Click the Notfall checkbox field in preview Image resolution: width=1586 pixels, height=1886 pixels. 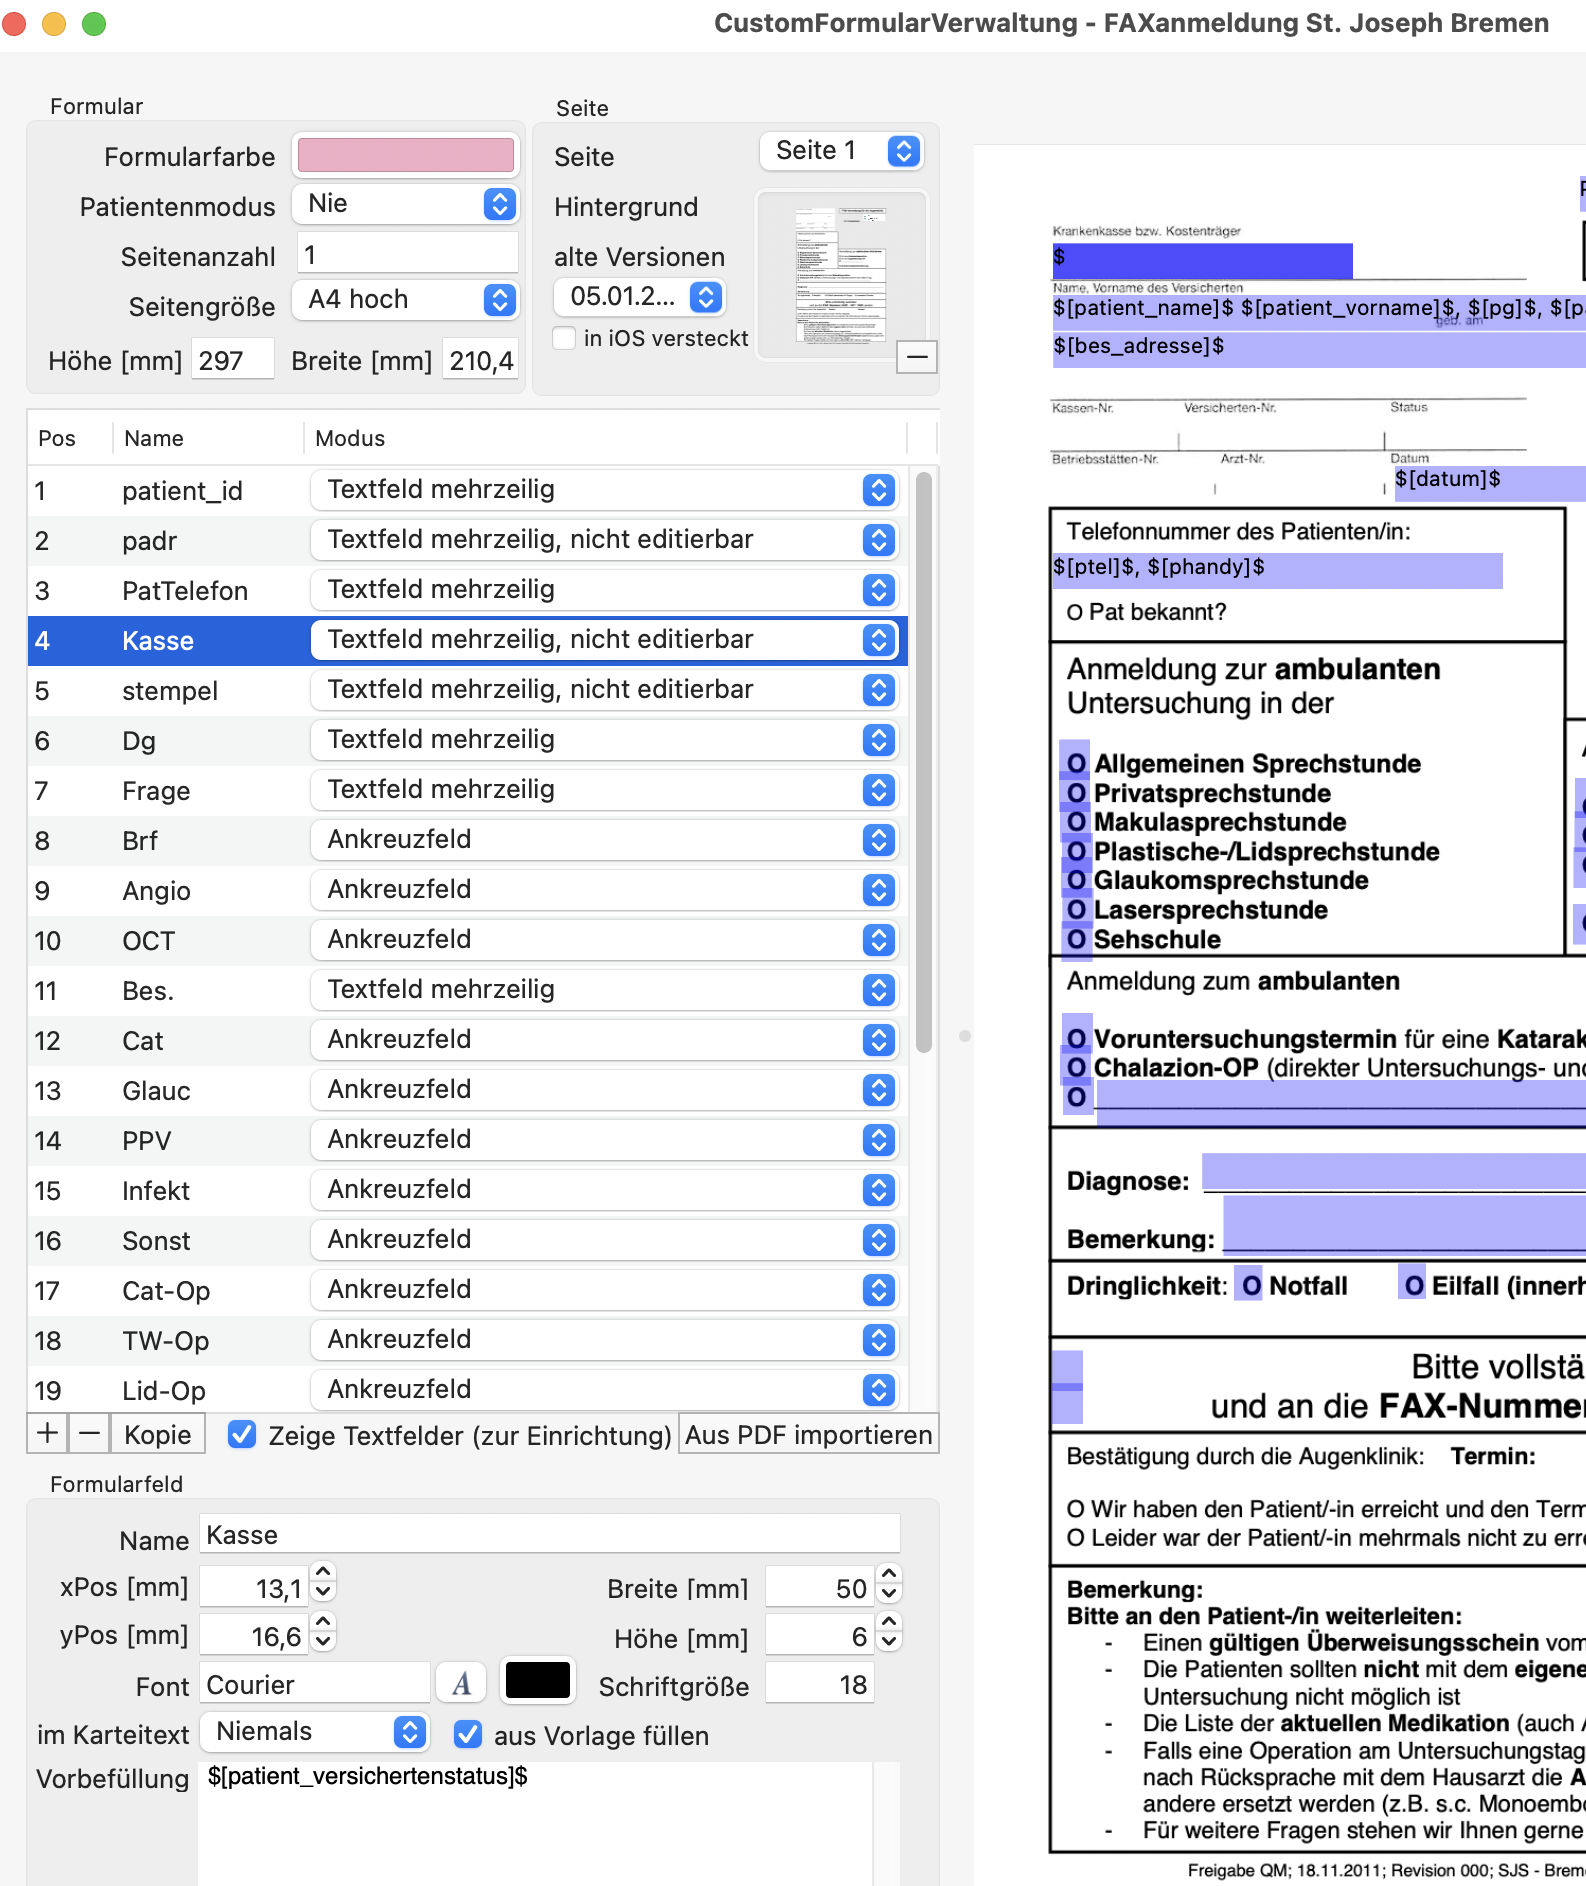1249,1284
